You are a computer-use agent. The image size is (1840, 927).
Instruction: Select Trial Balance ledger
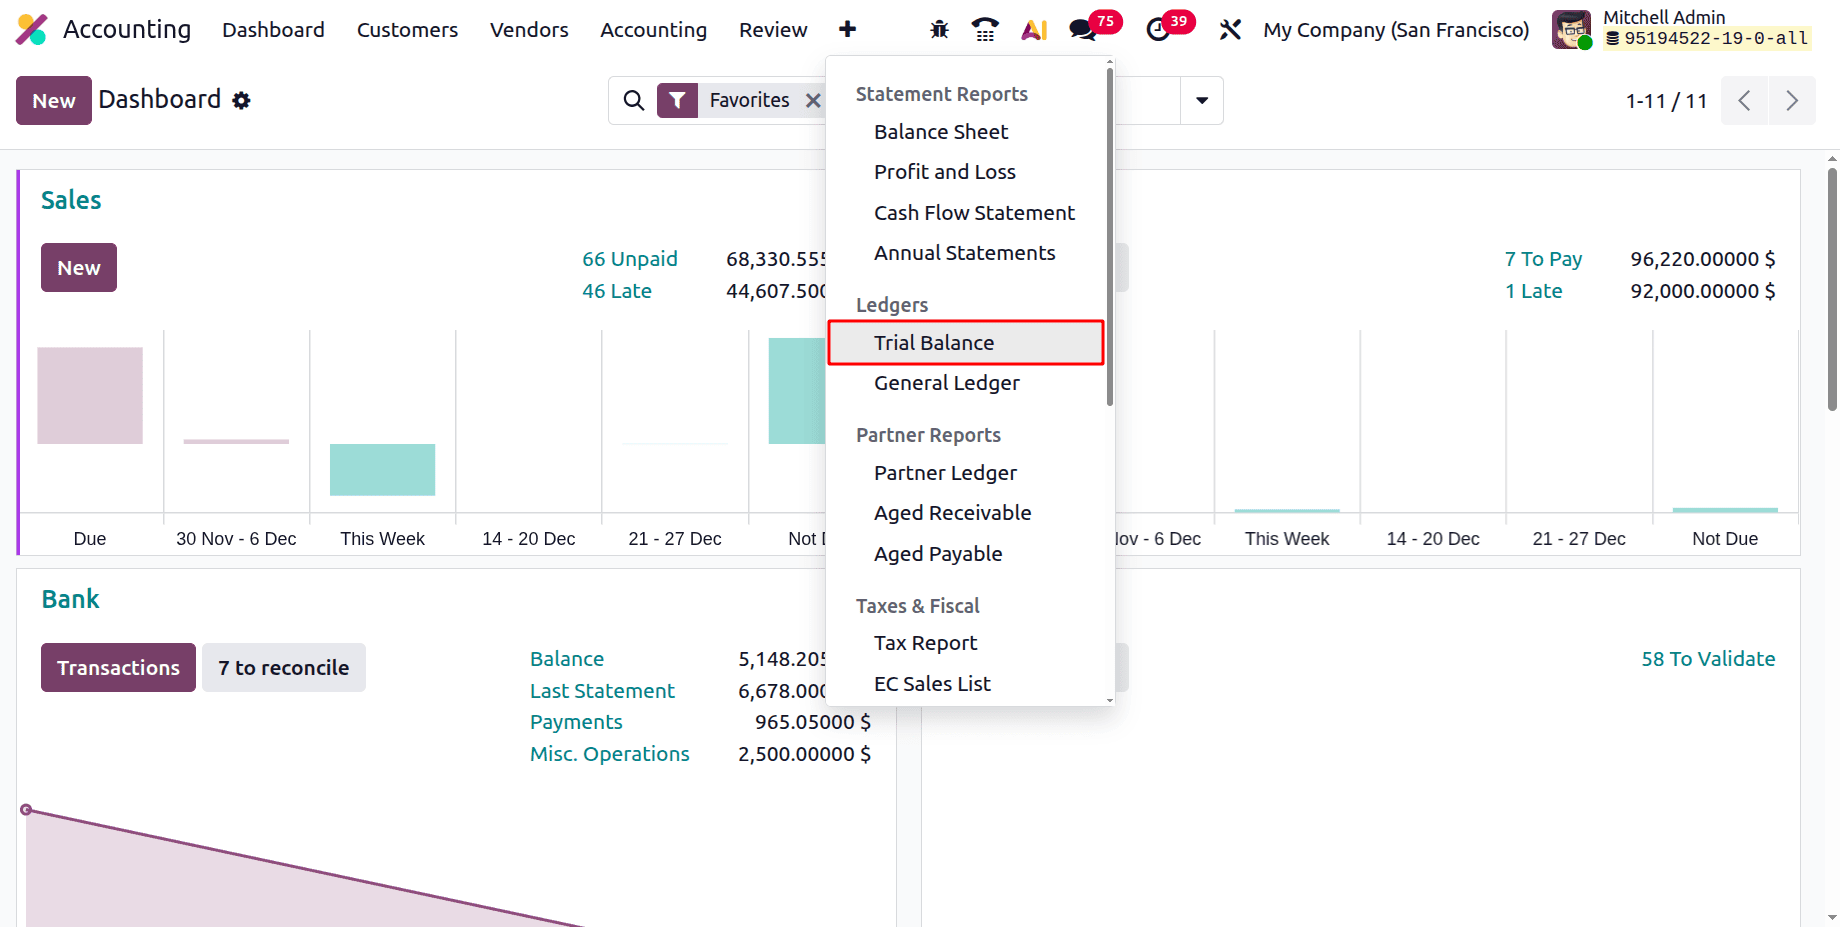pyautogui.click(x=966, y=343)
